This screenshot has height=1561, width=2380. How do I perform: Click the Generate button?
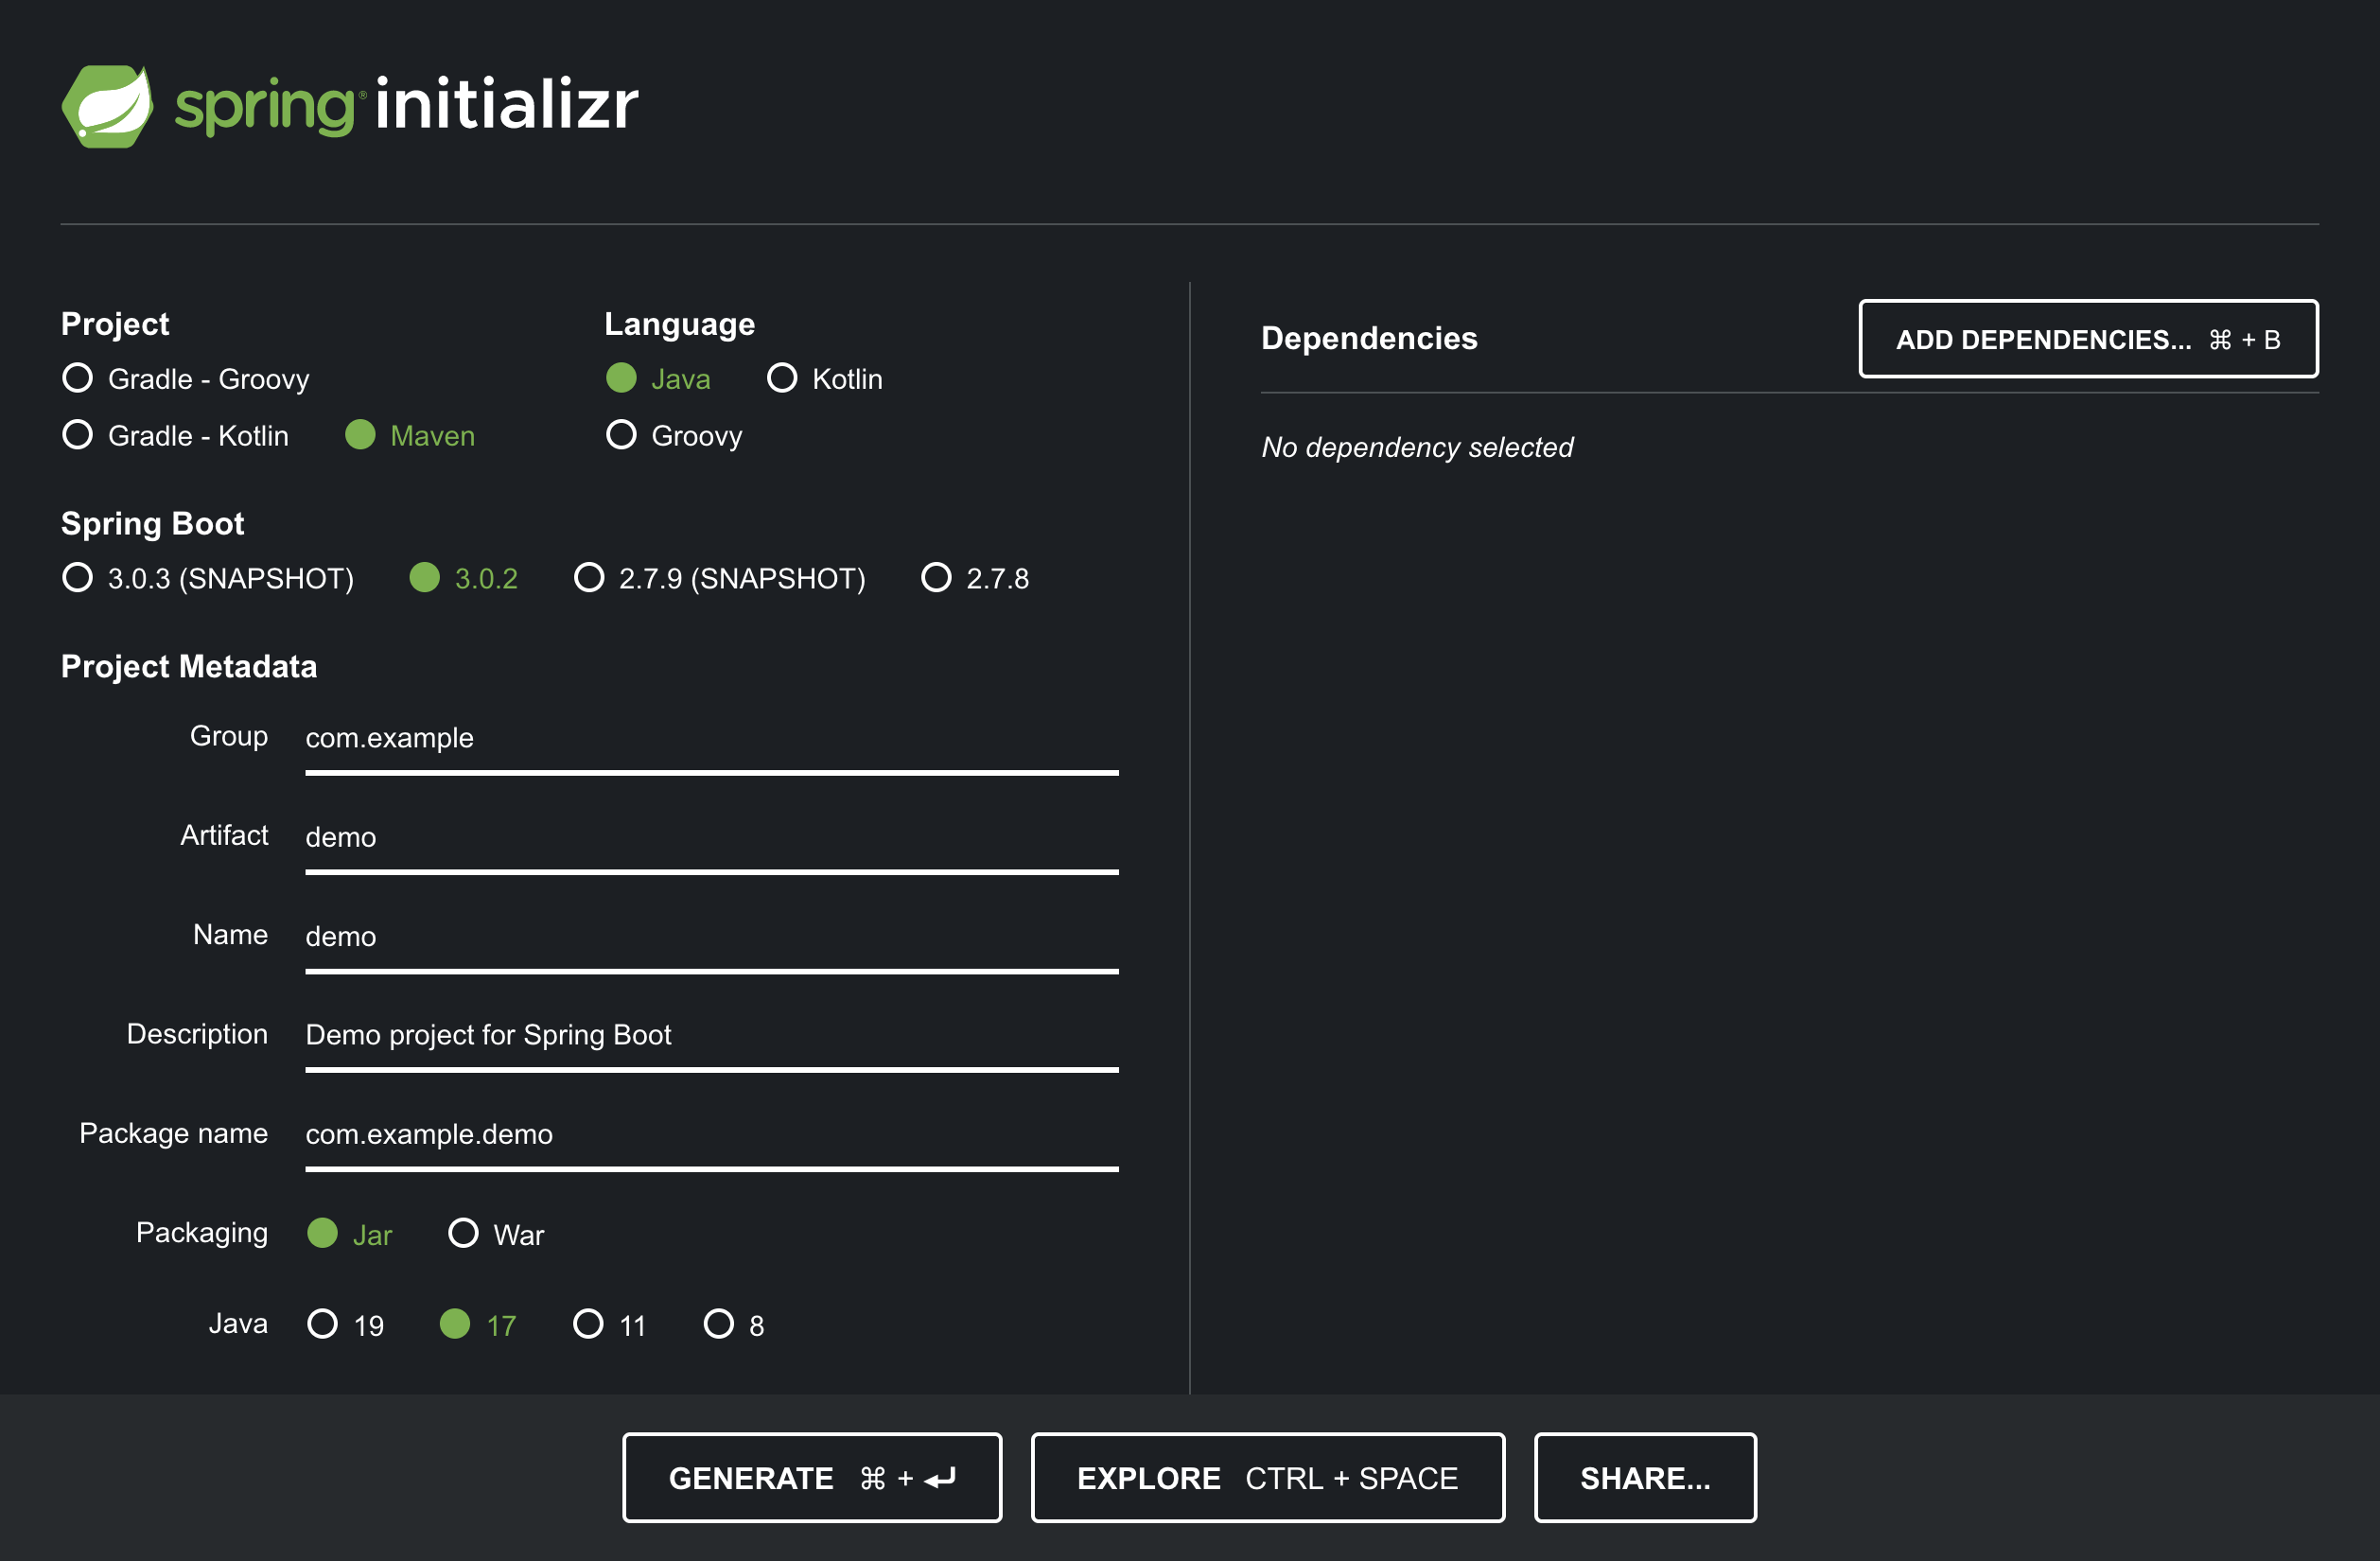tap(812, 1478)
